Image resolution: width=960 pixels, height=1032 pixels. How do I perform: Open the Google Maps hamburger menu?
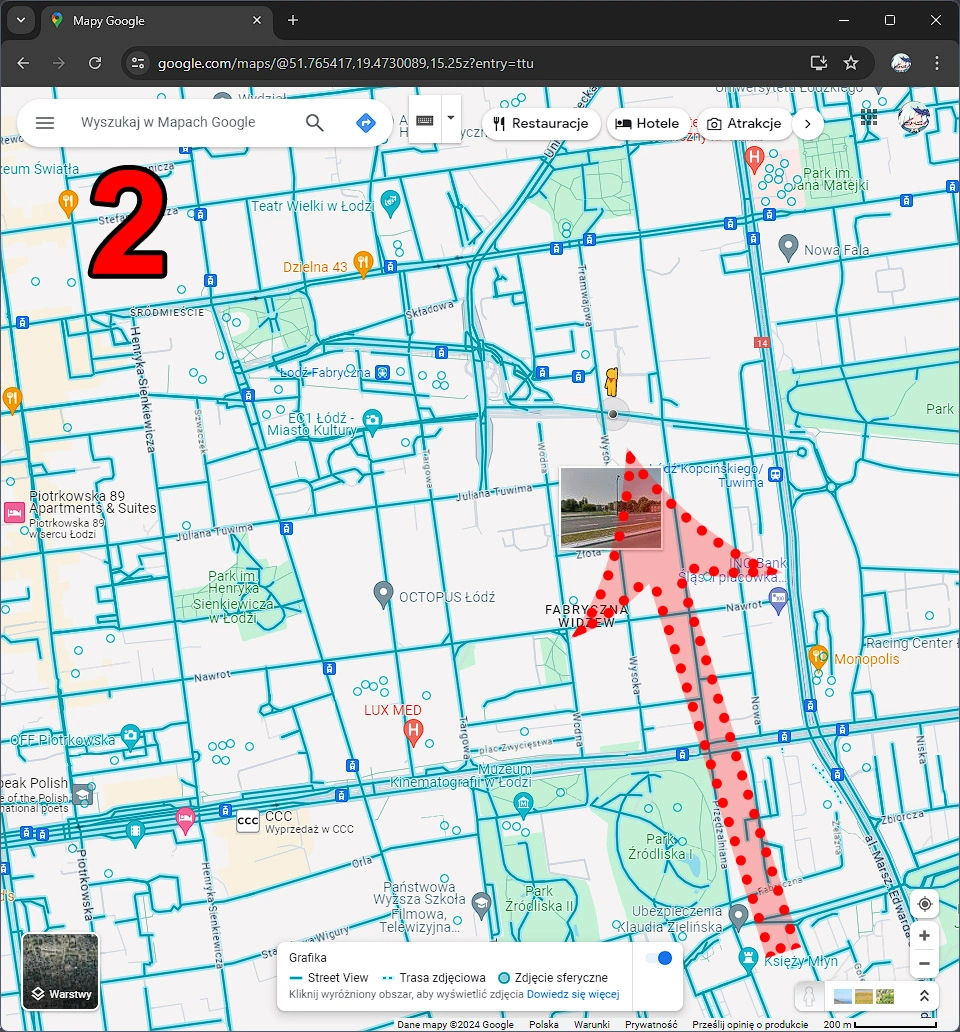(x=45, y=122)
